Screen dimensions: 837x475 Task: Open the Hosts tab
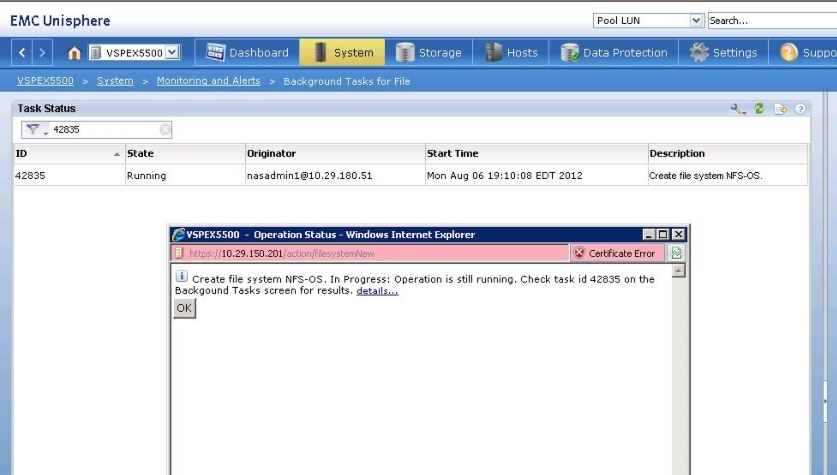click(x=511, y=52)
